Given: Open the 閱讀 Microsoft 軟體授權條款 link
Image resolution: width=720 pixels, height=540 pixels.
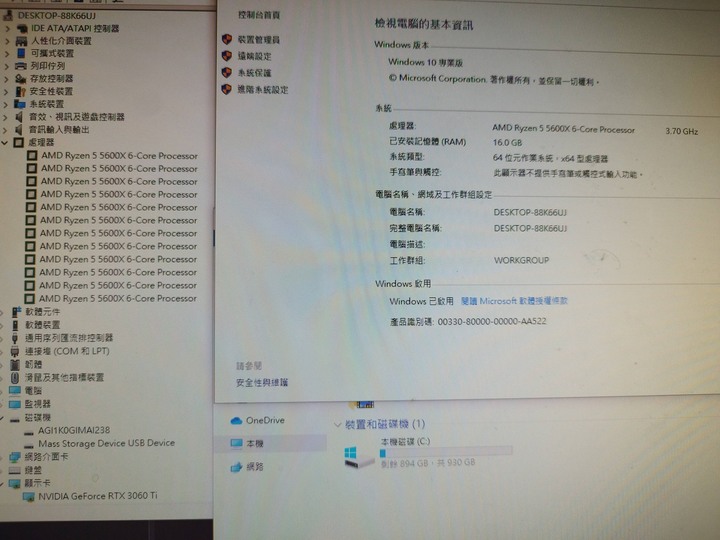Looking at the screenshot, I should [x=514, y=301].
